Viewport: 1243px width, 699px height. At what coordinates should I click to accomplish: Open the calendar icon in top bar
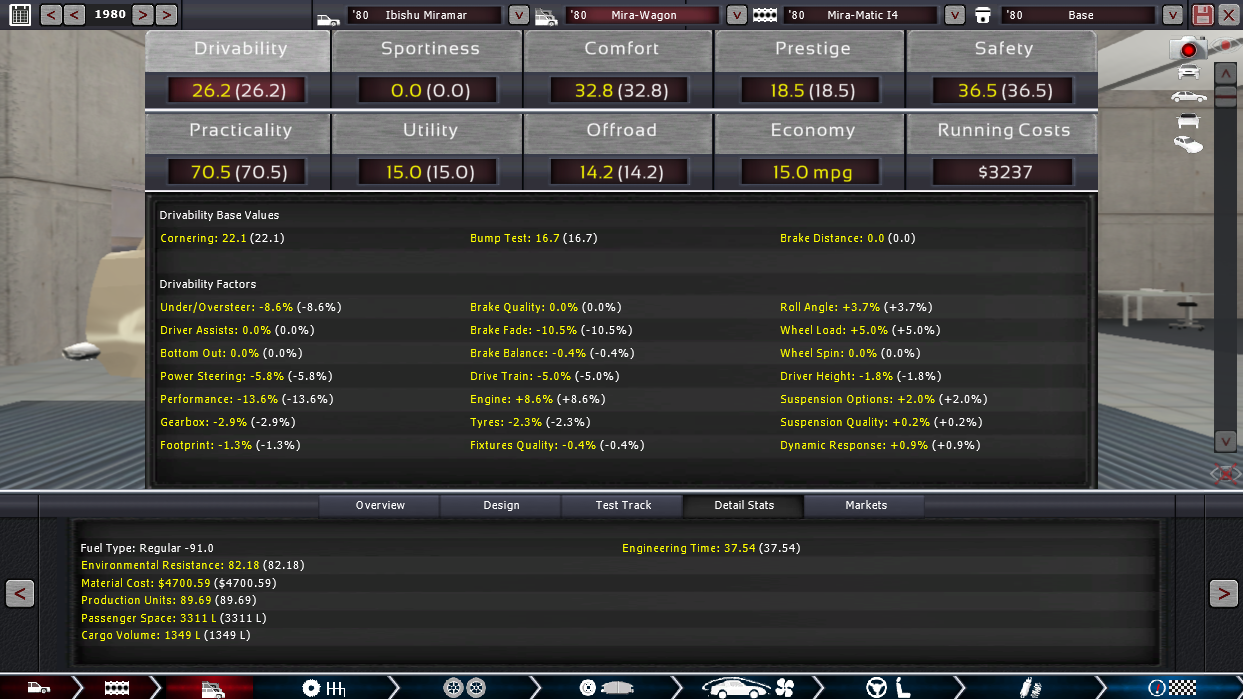coord(20,14)
